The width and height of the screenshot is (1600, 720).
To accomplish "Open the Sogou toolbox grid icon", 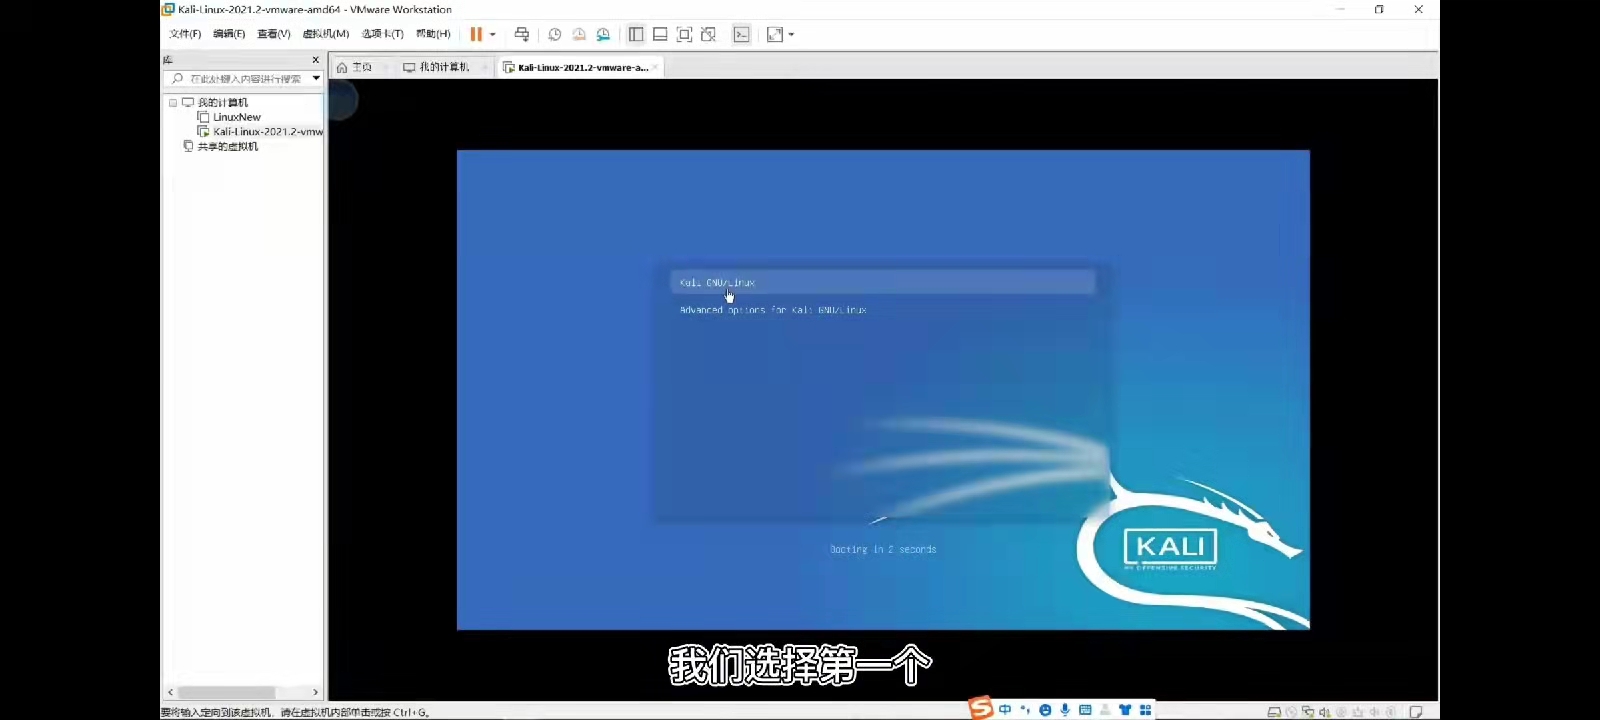I will [1145, 709].
